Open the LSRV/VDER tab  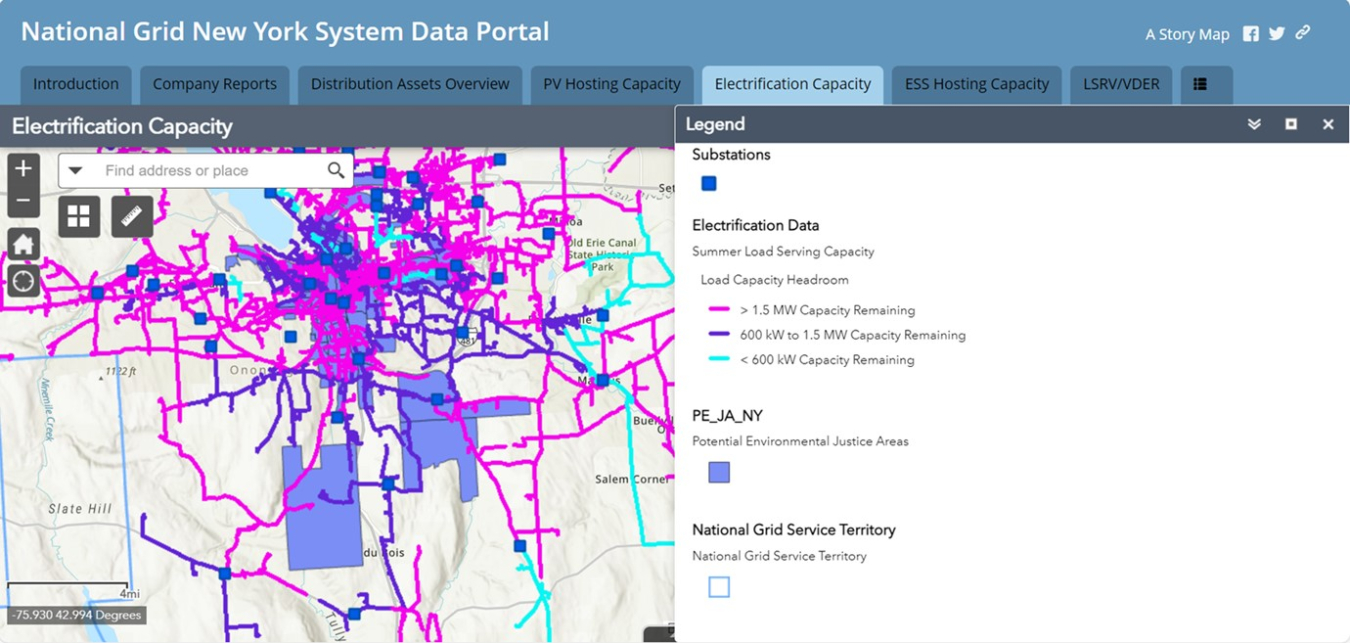click(x=1121, y=85)
